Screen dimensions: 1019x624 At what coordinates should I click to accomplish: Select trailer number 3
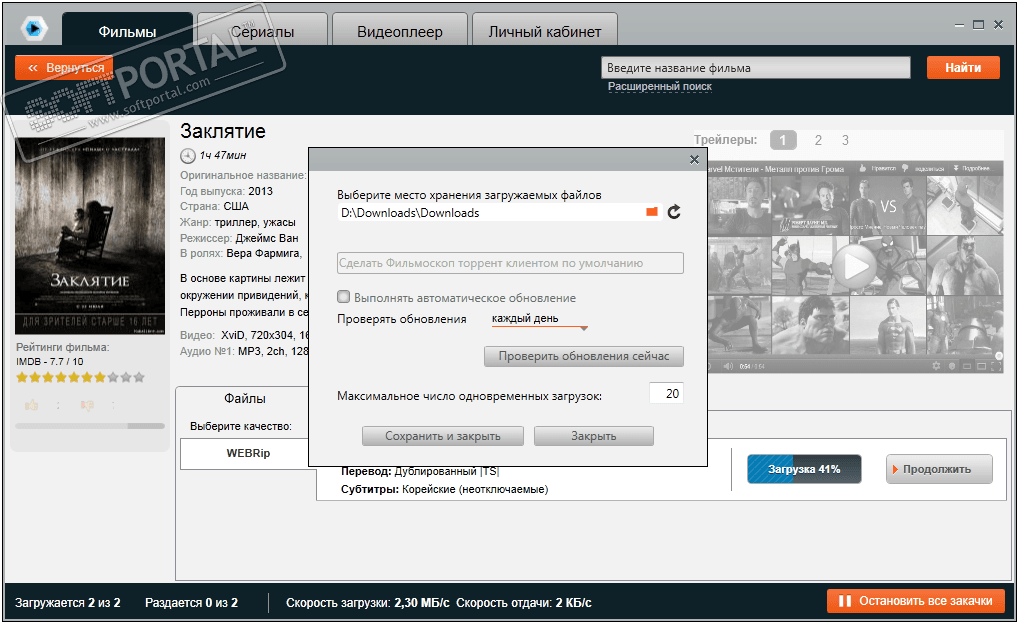tap(845, 140)
